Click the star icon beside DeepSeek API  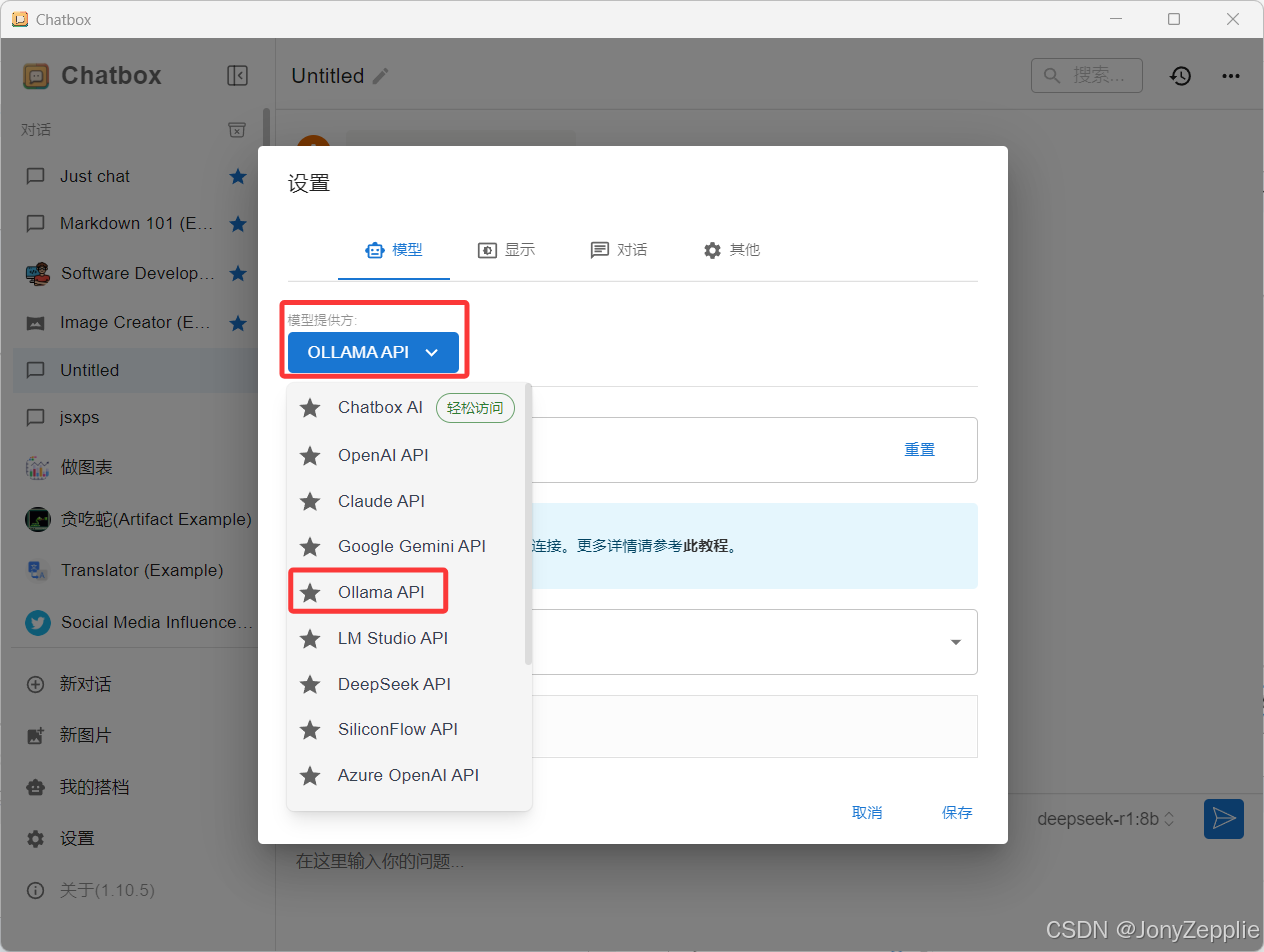coord(310,684)
